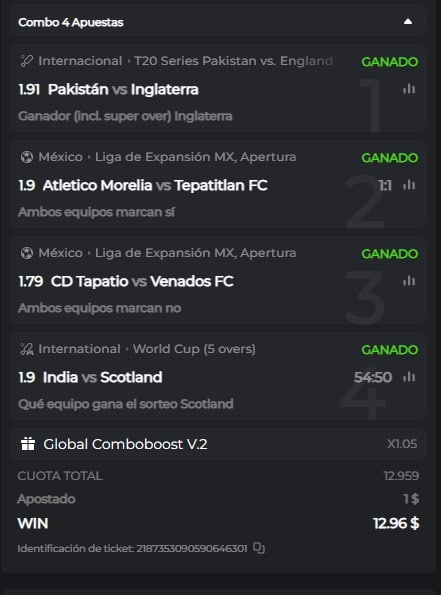
Task: Collapse the Combo 4 Apuestas section arrow
Action: point(408,22)
